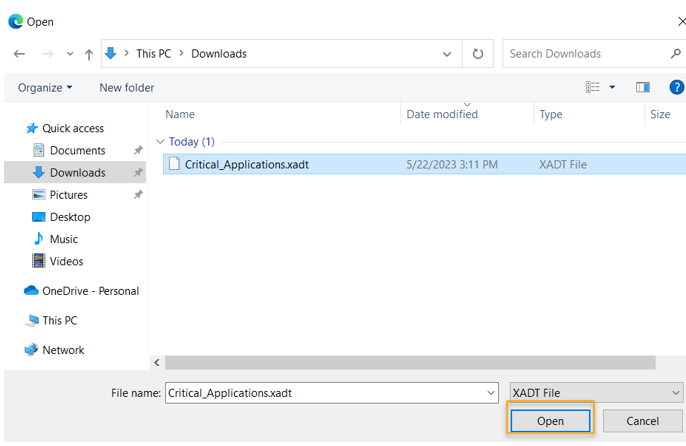Click the Back navigation arrow
Screen dimensions: 686x446
point(19,54)
